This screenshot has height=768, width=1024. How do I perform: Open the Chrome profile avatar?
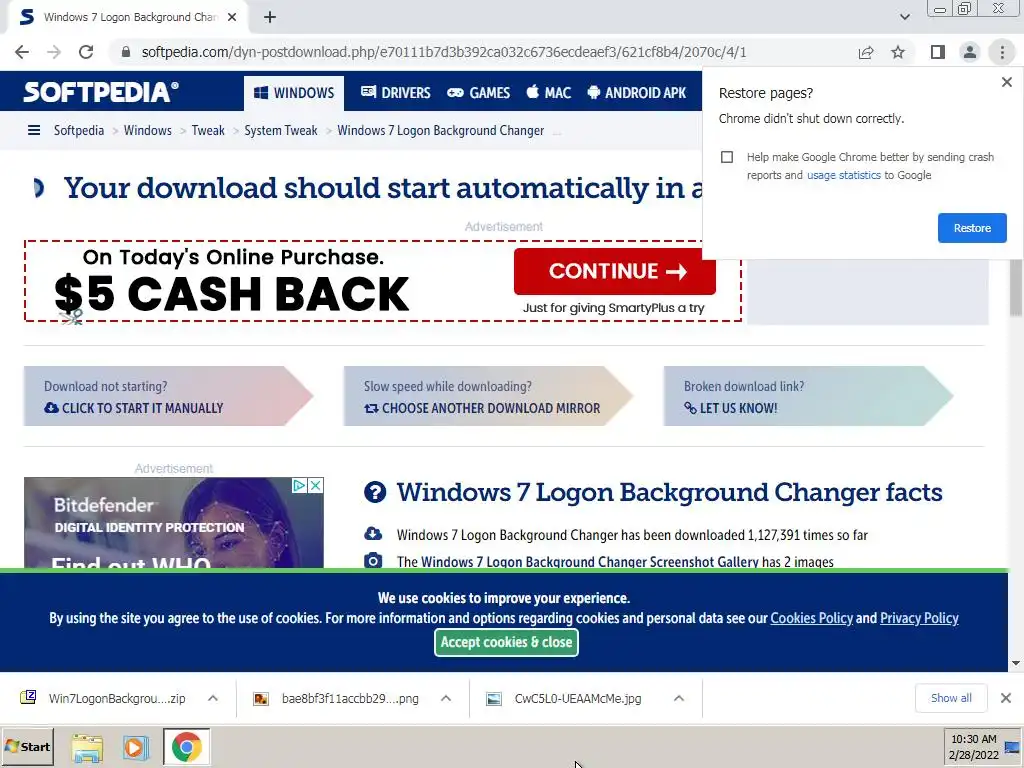click(x=970, y=52)
